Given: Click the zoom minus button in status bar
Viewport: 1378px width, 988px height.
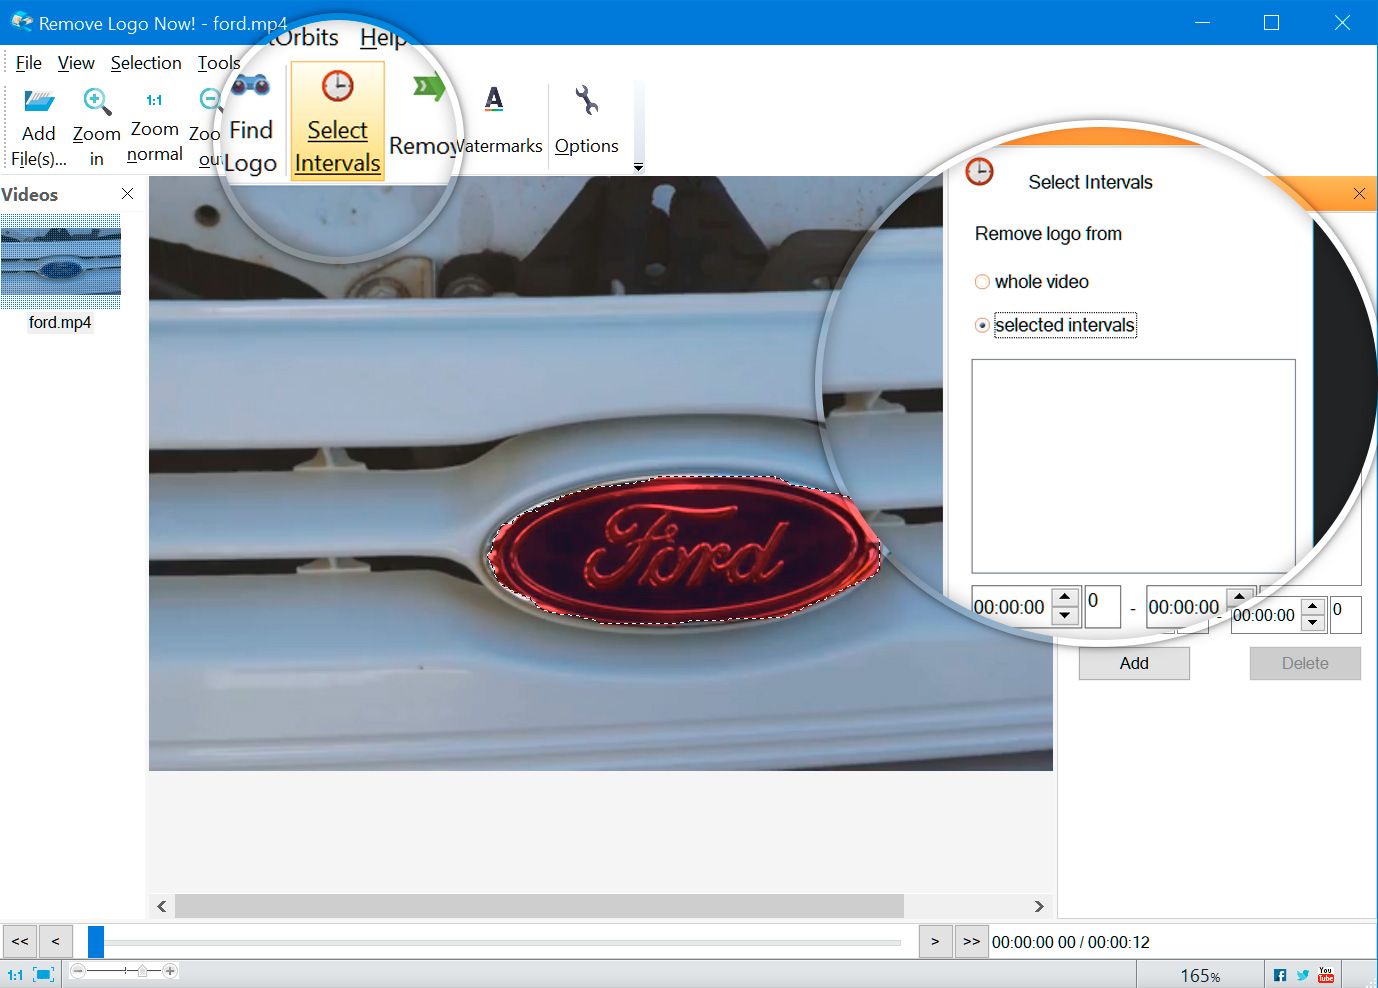Looking at the screenshot, I should pyautogui.click(x=78, y=971).
